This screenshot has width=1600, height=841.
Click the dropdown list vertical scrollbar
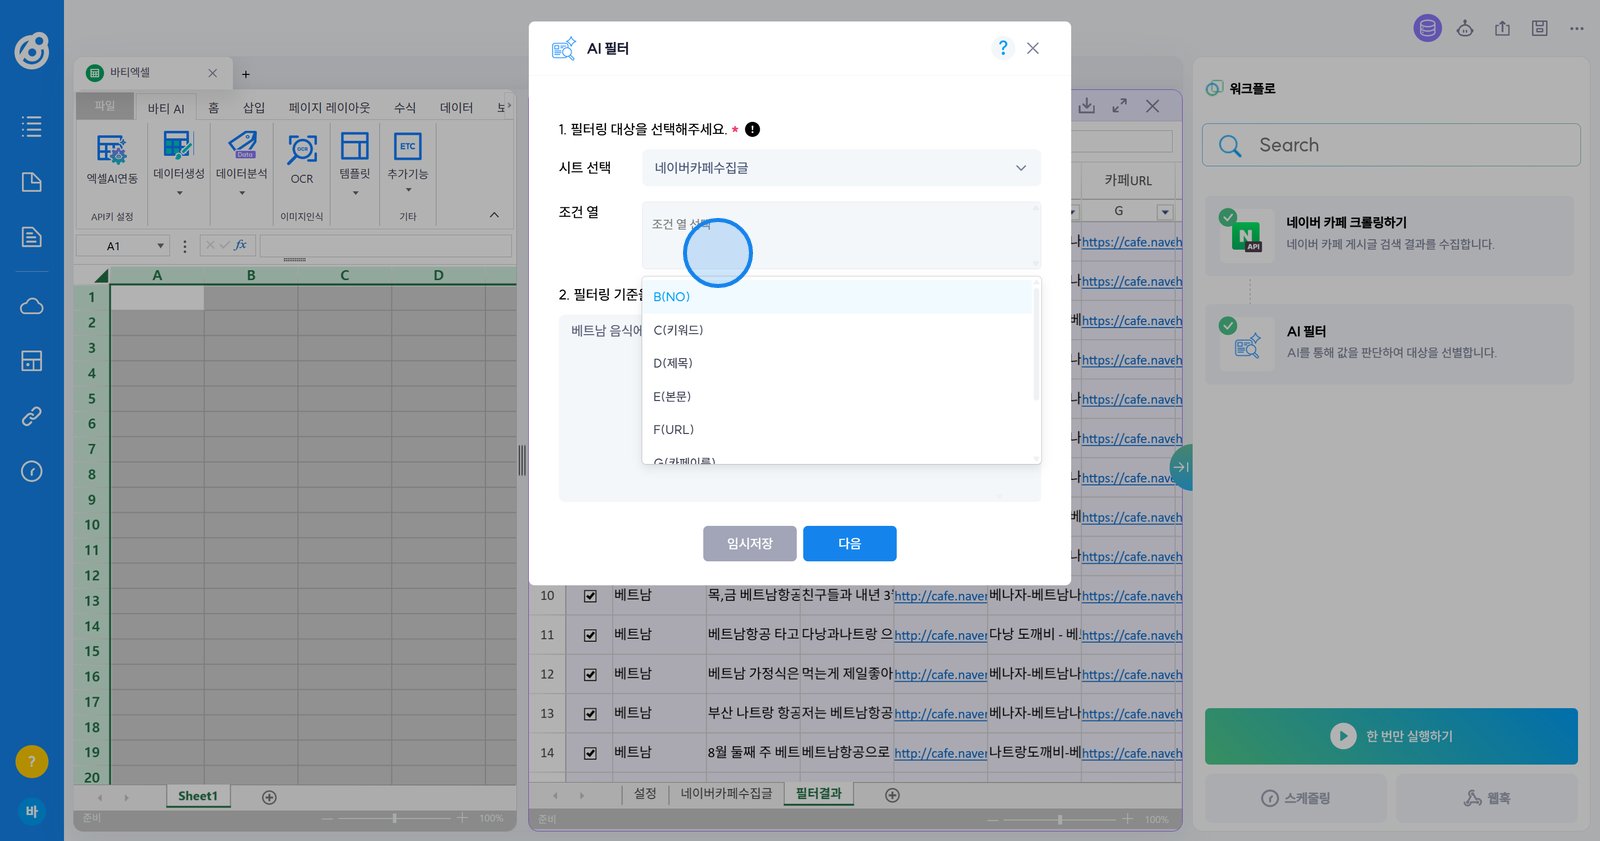coord(1036,343)
